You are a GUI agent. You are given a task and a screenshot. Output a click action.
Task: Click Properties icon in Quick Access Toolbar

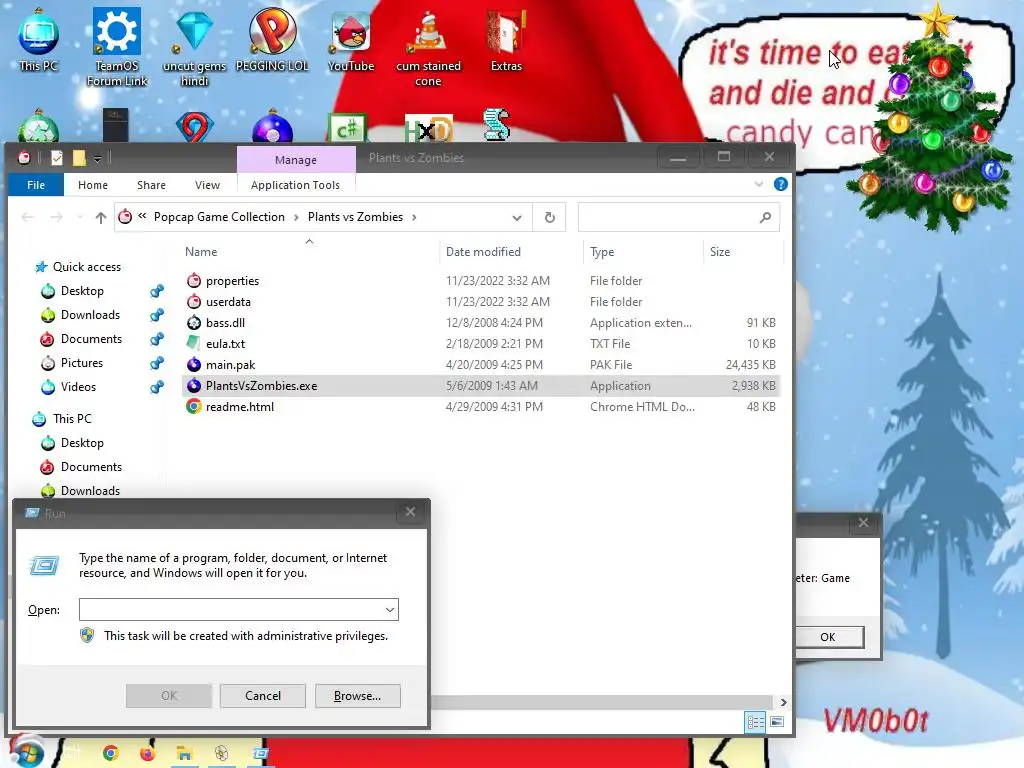(x=57, y=158)
